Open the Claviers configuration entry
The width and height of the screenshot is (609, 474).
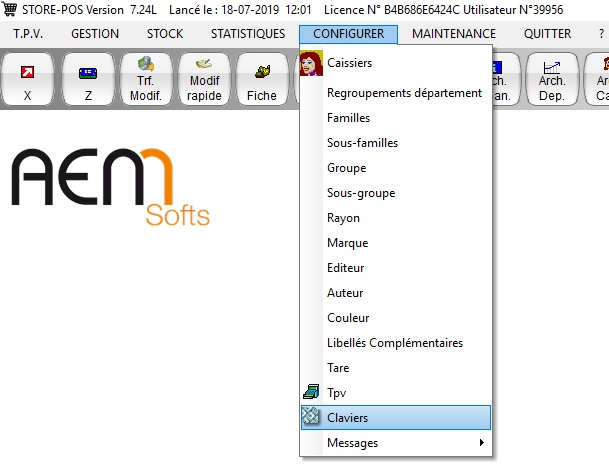click(346, 417)
